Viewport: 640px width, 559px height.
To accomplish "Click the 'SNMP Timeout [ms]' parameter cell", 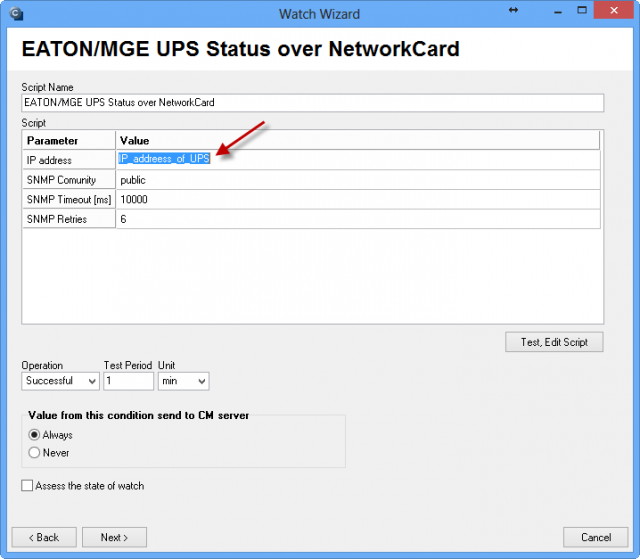I will click(69, 200).
